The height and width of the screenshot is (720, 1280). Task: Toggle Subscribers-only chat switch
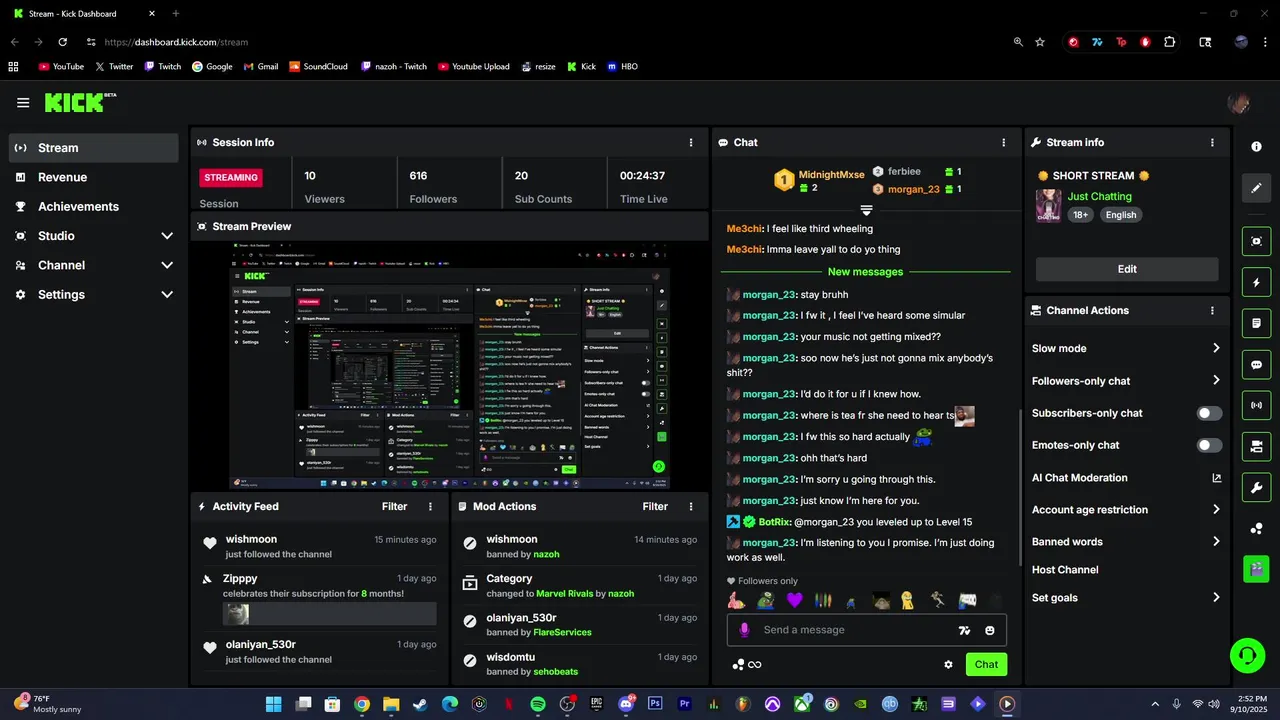(1209, 413)
